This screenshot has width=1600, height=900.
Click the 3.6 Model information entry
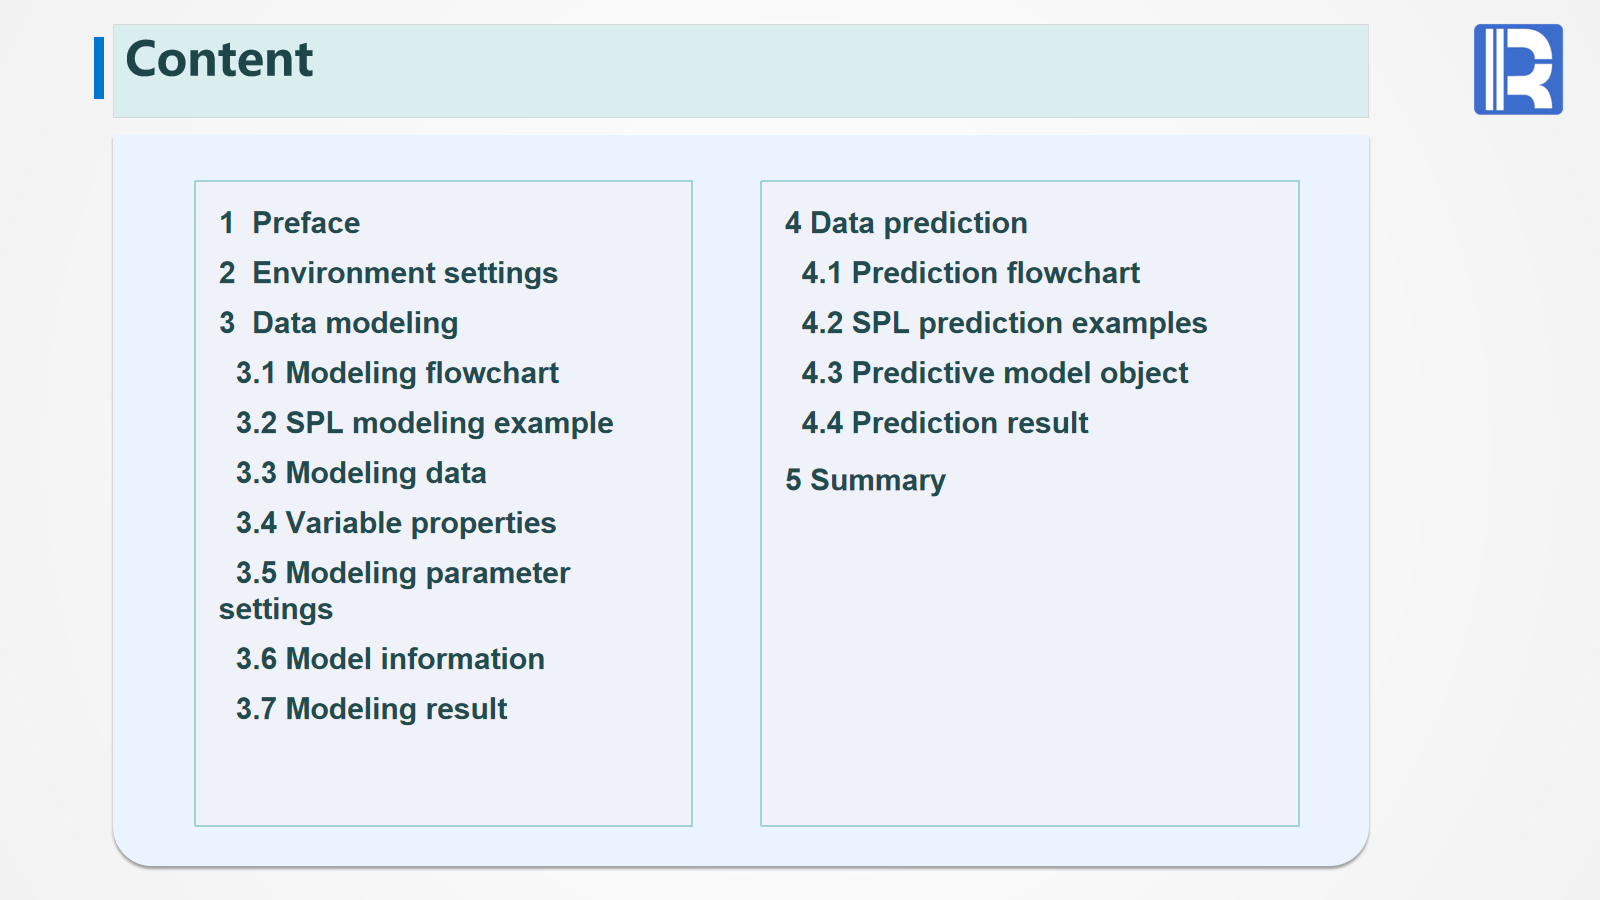pos(390,659)
